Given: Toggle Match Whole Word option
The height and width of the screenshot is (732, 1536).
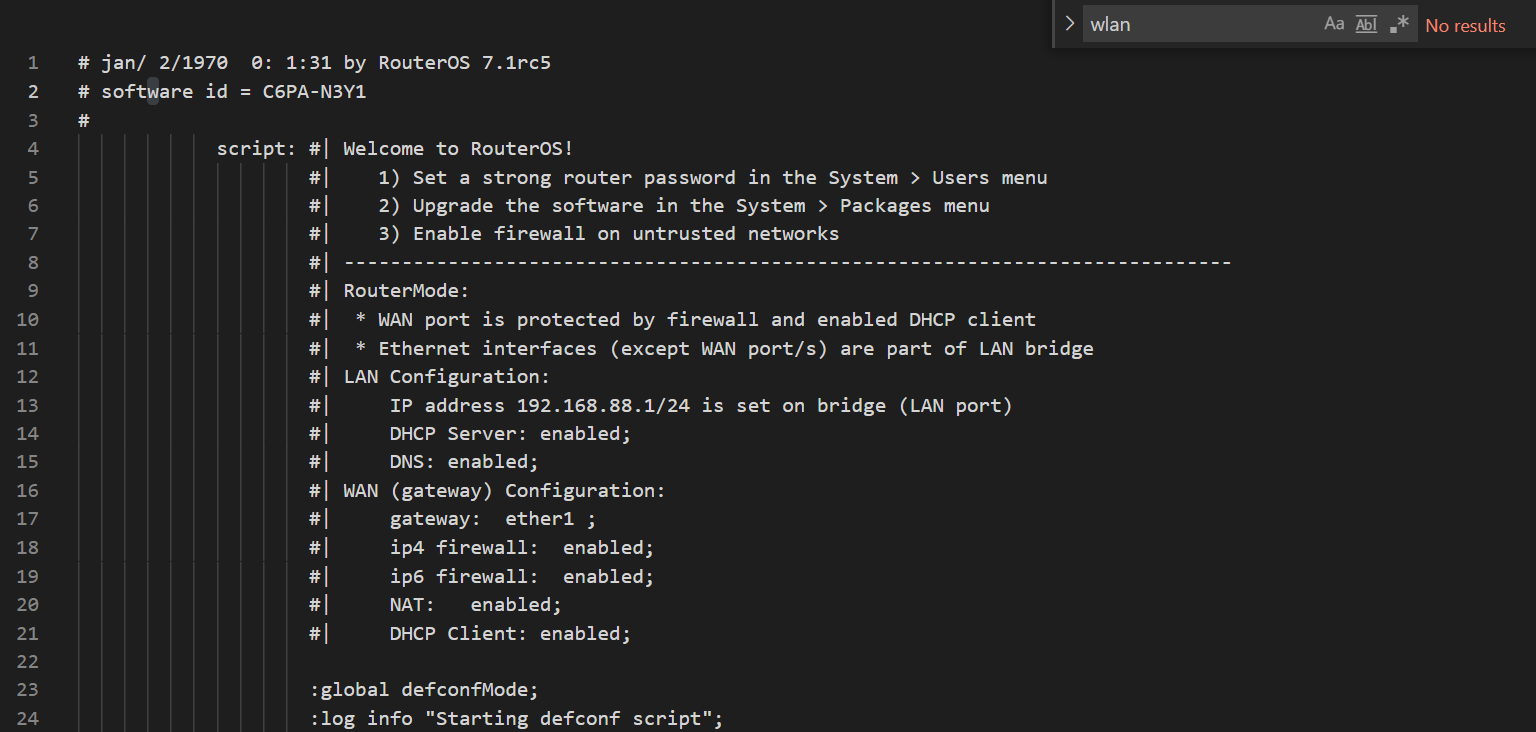Looking at the screenshot, I should [x=1366, y=24].
